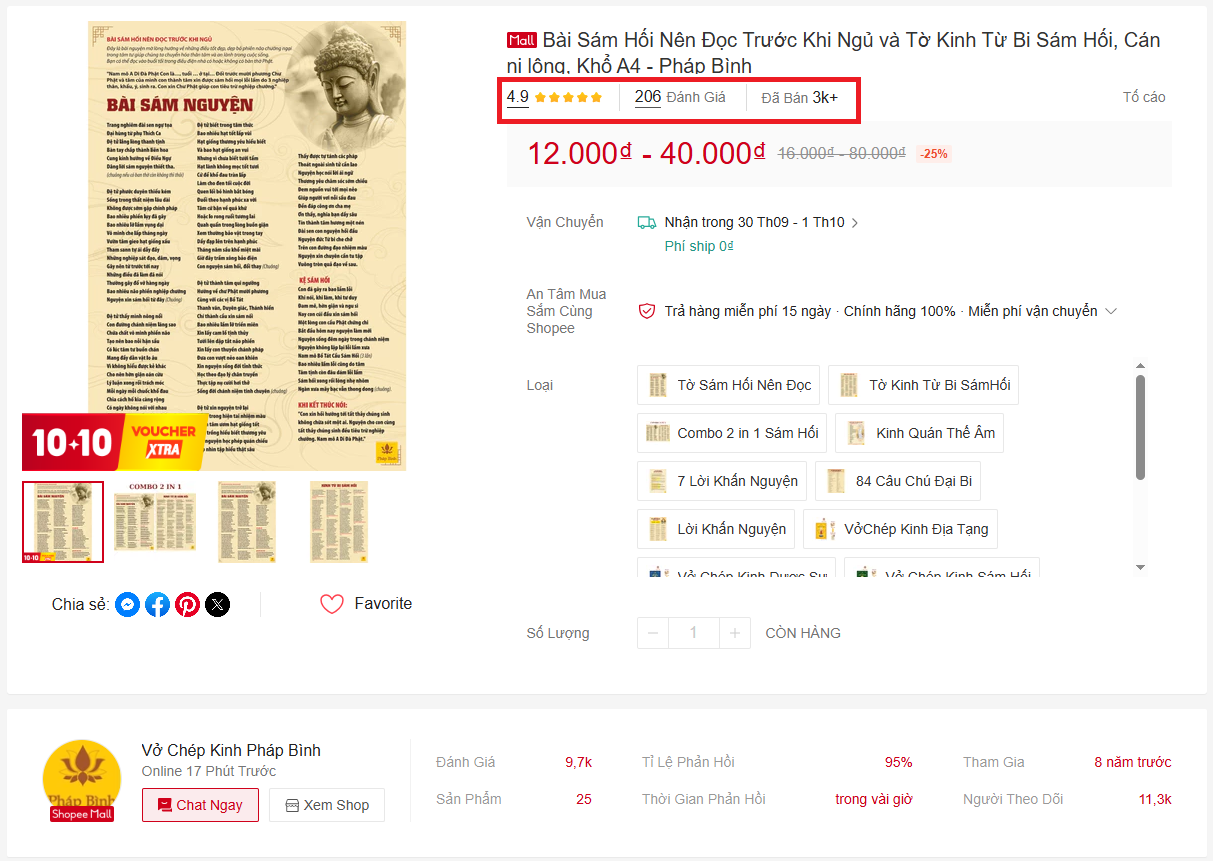Viewport: 1213px width, 861px height.
Task: Click the Favorite heart icon
Action: click(x=332, y=604)
